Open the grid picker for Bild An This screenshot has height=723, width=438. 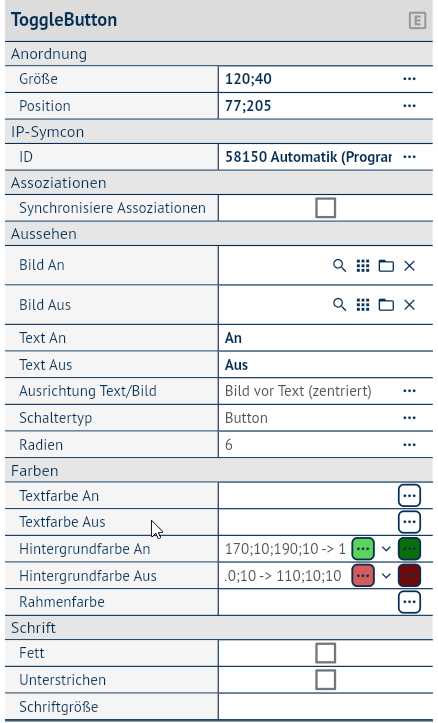(363, 266)
